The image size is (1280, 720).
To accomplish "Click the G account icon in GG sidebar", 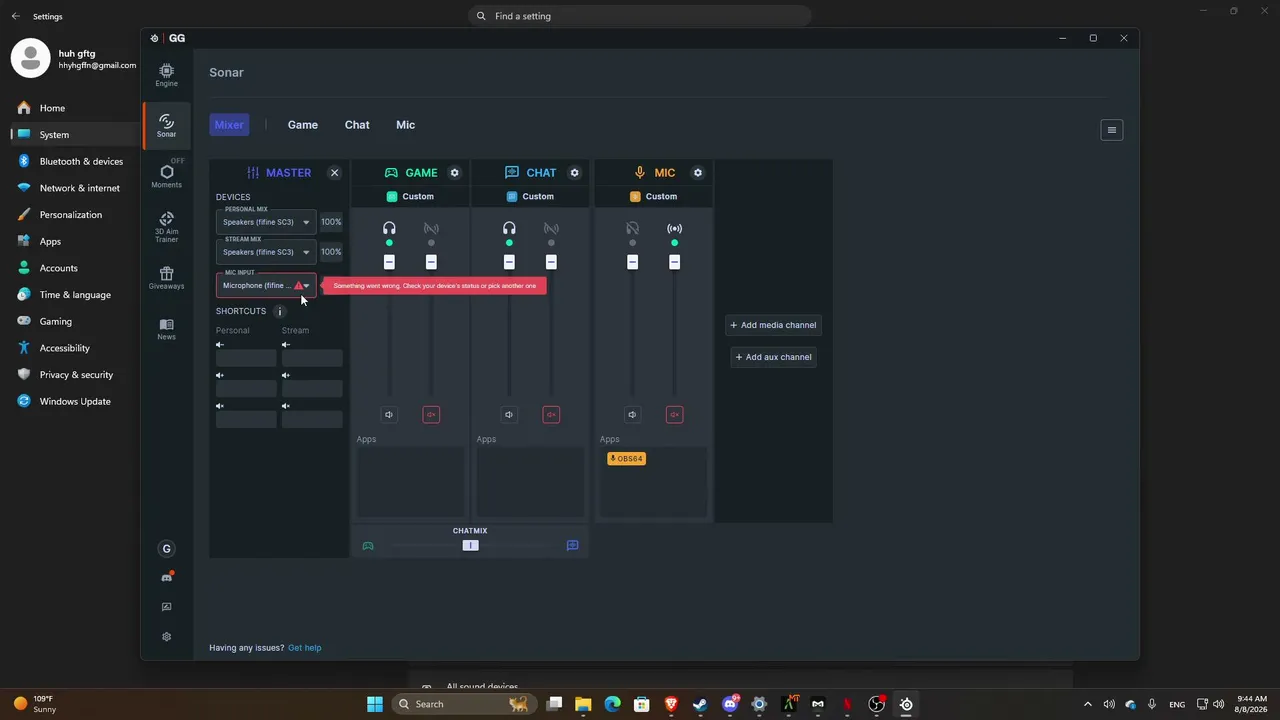I will (166, 548).
